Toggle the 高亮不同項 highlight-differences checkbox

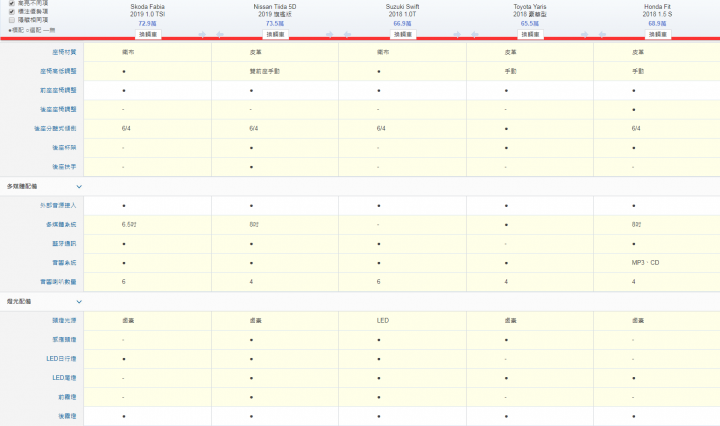click(12, 3)
